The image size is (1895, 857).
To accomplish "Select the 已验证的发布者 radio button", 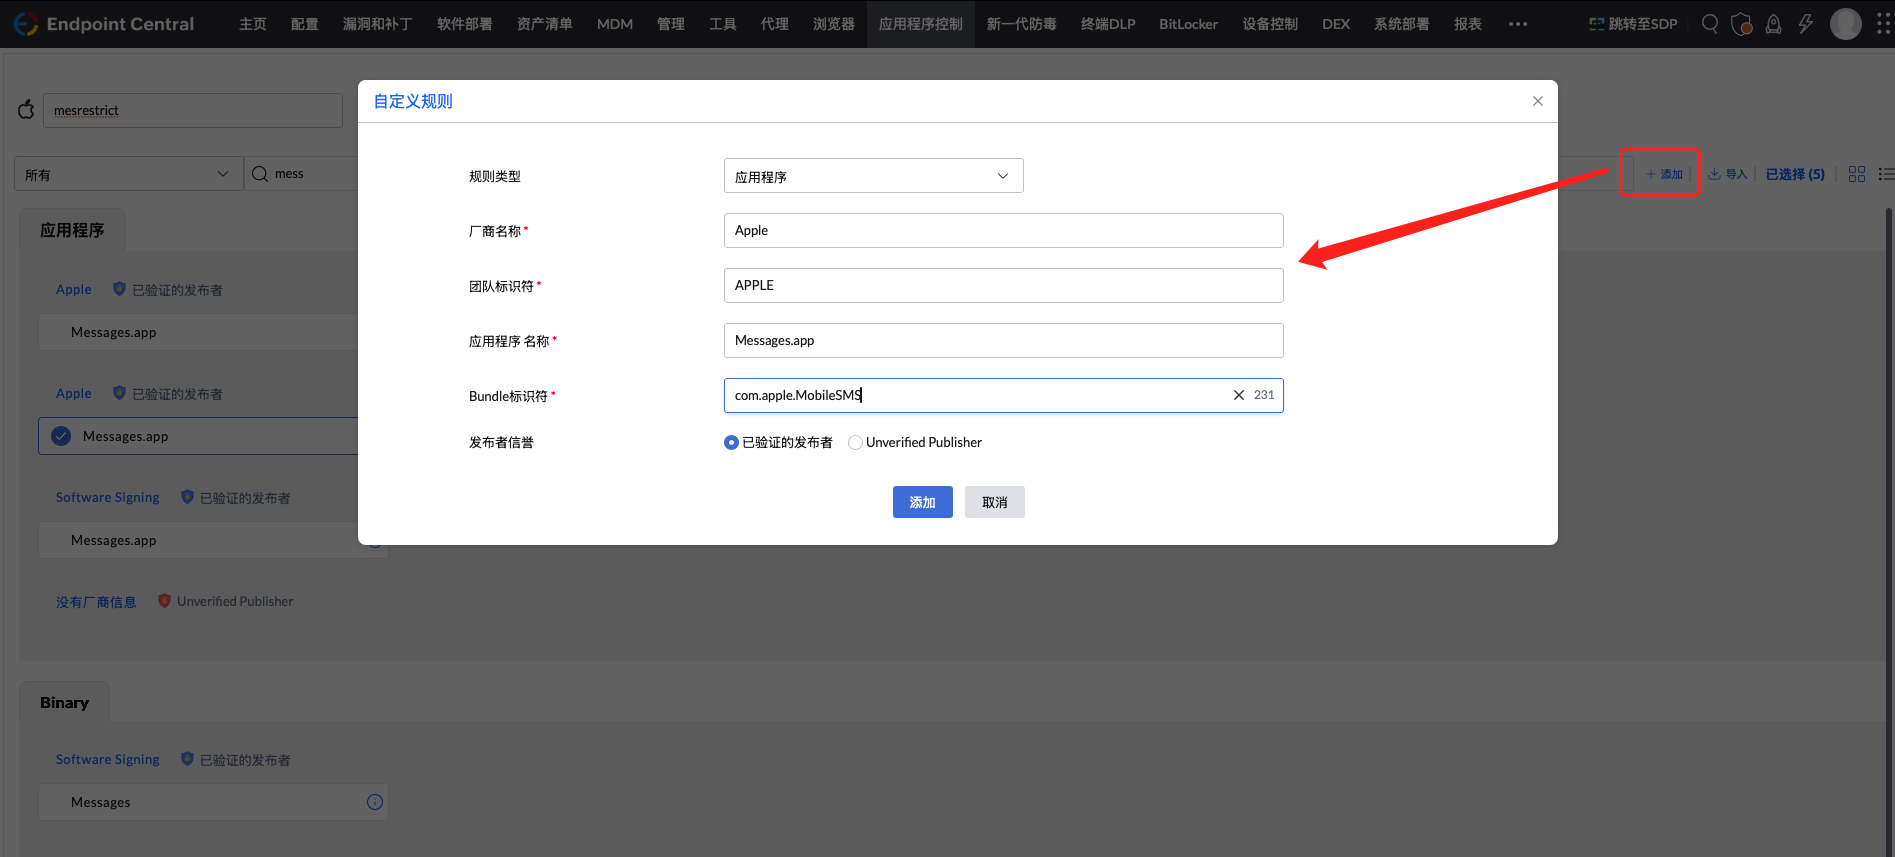I will 731,443.
